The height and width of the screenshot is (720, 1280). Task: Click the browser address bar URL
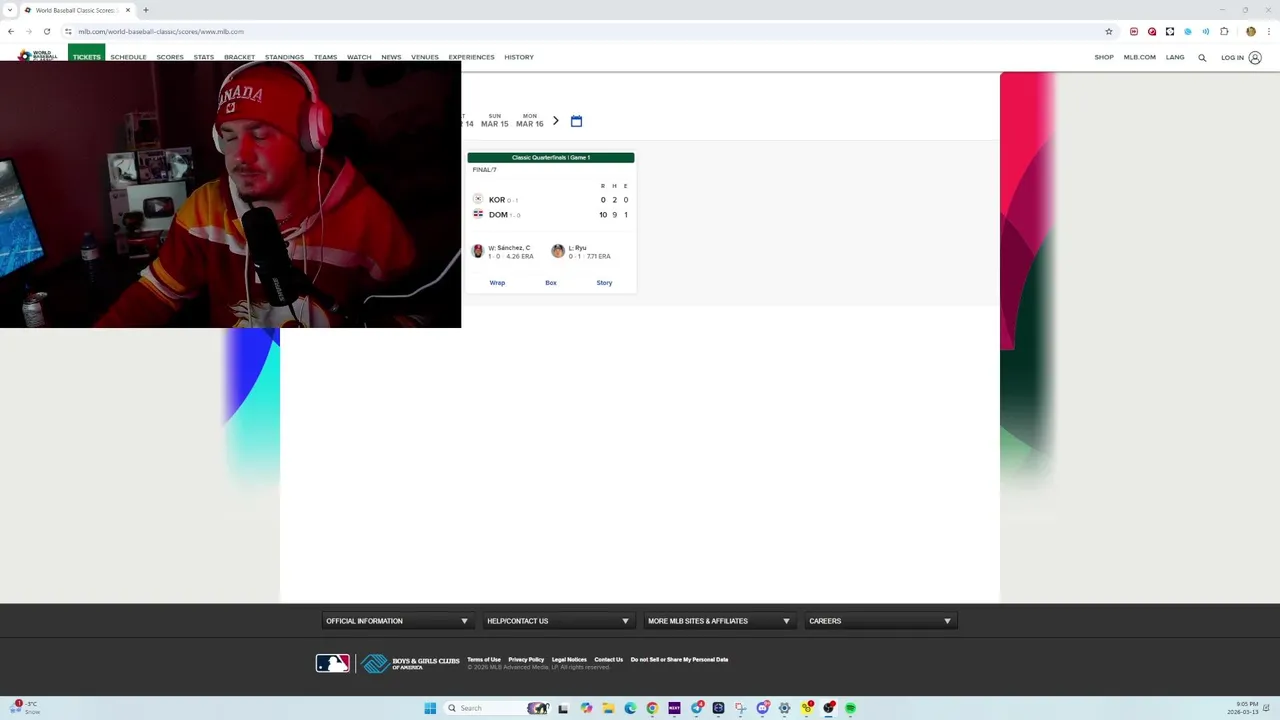[x=161, y=31]
